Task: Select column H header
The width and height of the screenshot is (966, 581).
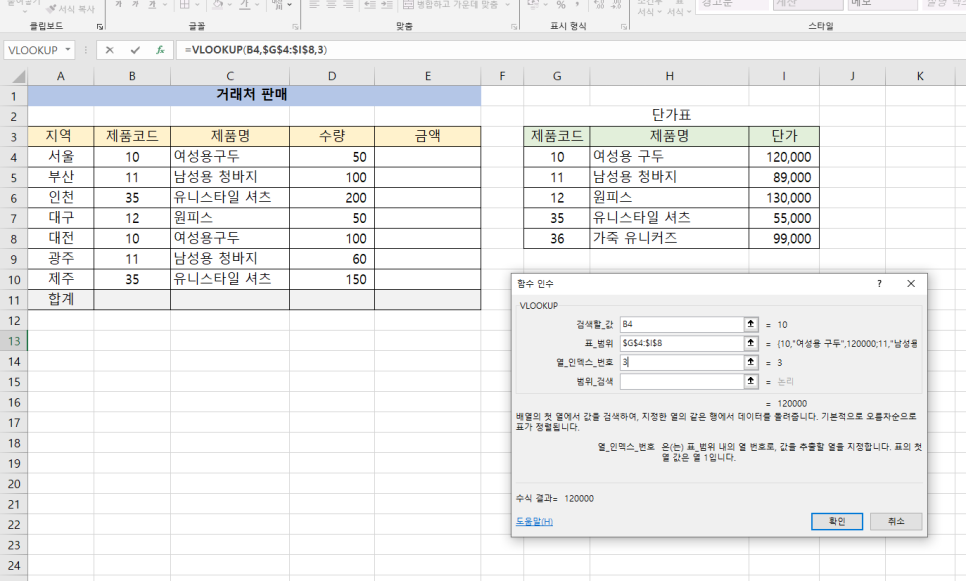Action: coord(669,76)
